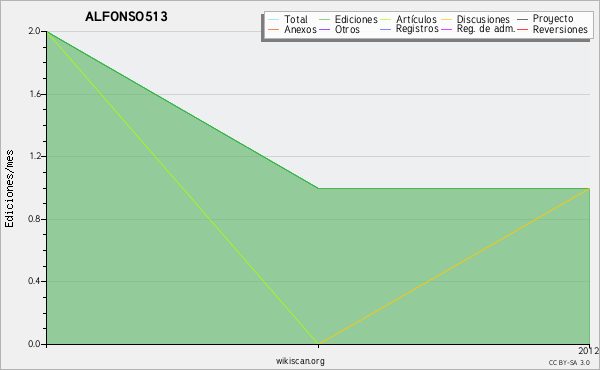
Task: Click the Ediciones legend label
Action: (x=356, y=19)
